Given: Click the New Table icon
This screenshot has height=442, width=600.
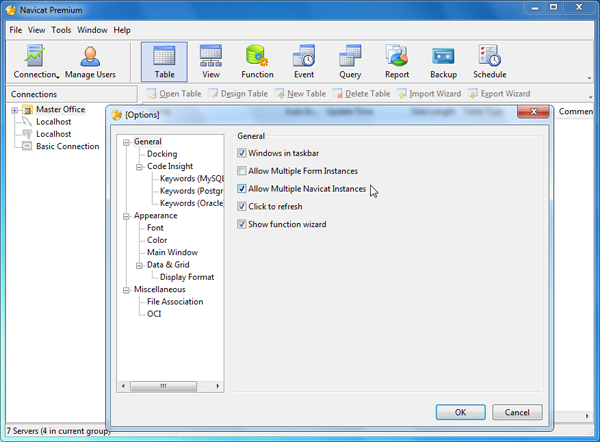Looking at the screenshot, I should coord(280,94).
